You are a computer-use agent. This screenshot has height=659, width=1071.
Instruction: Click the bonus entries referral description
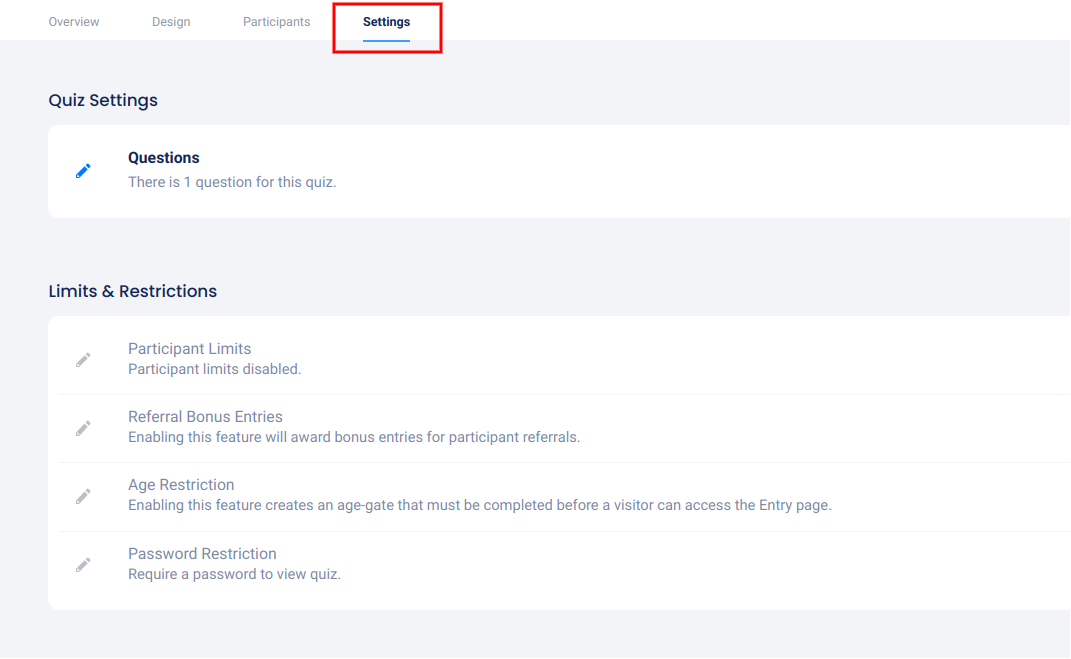pos(354,437)
